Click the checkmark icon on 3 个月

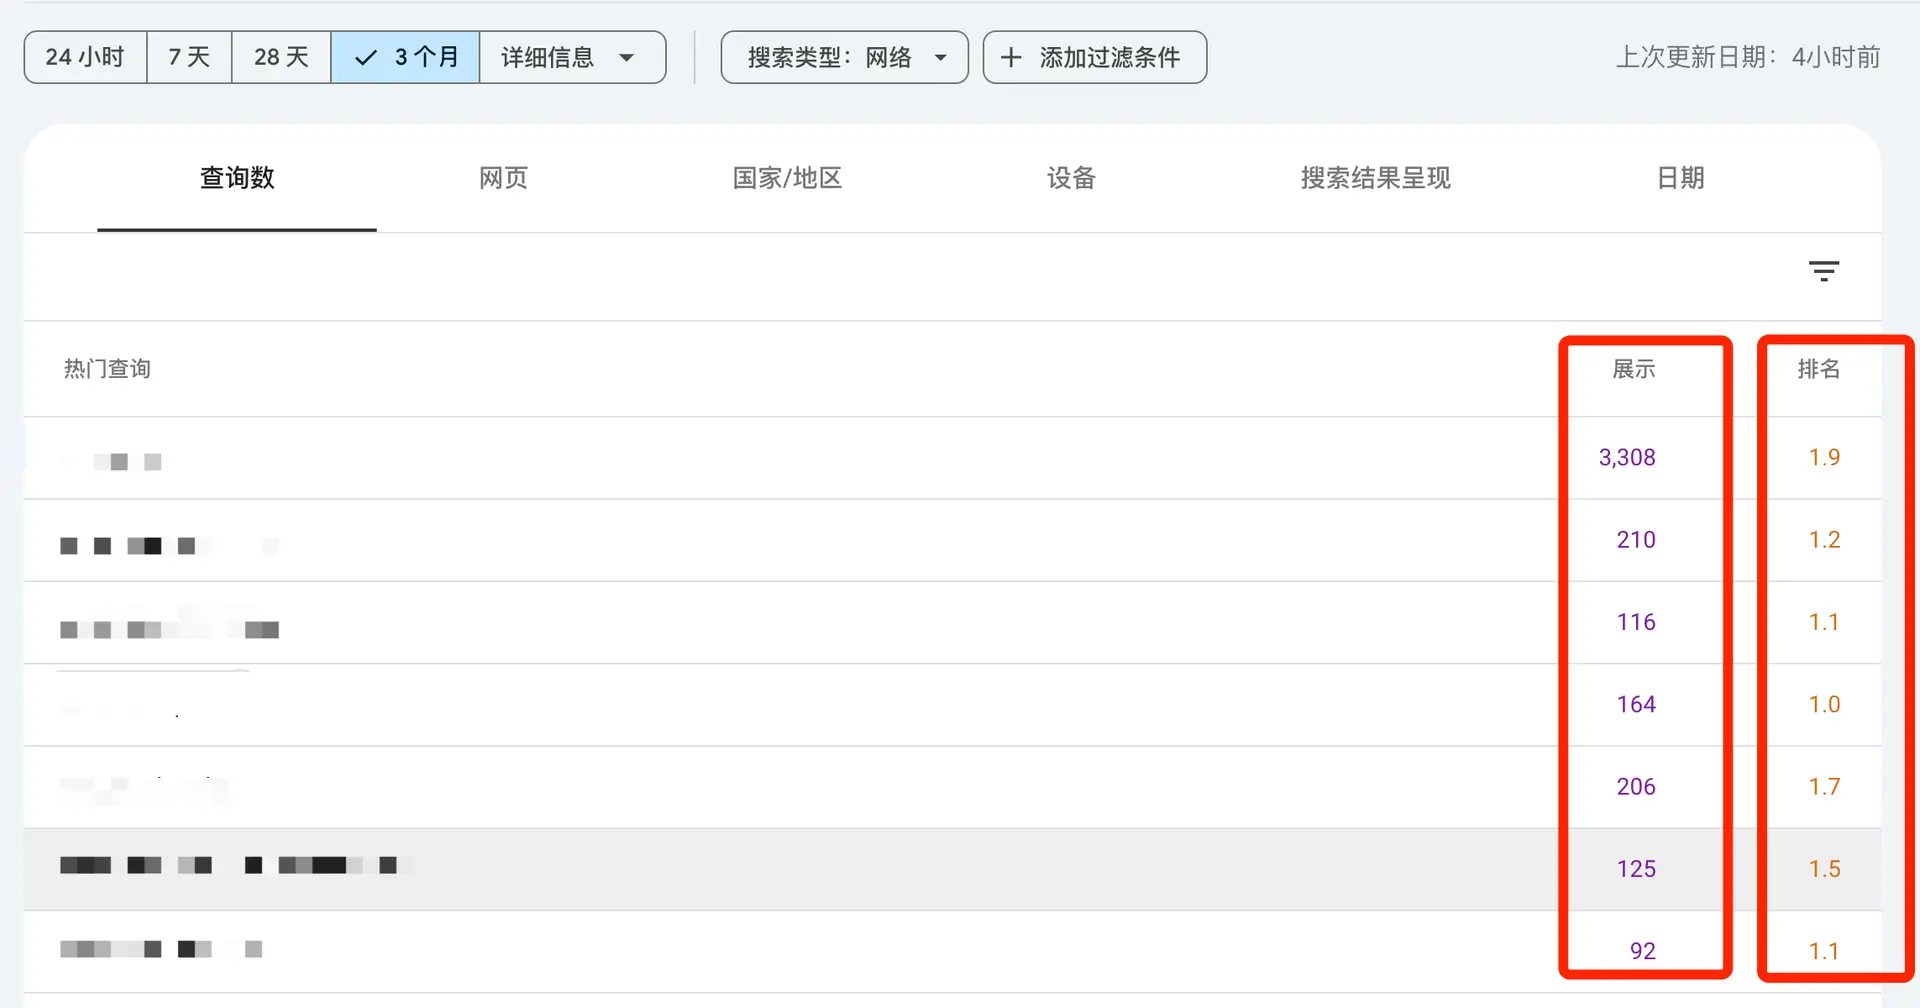366,58
